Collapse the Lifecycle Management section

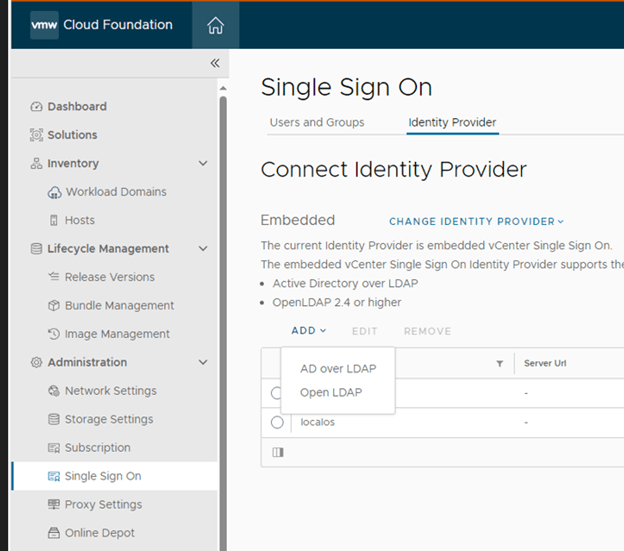203,249
